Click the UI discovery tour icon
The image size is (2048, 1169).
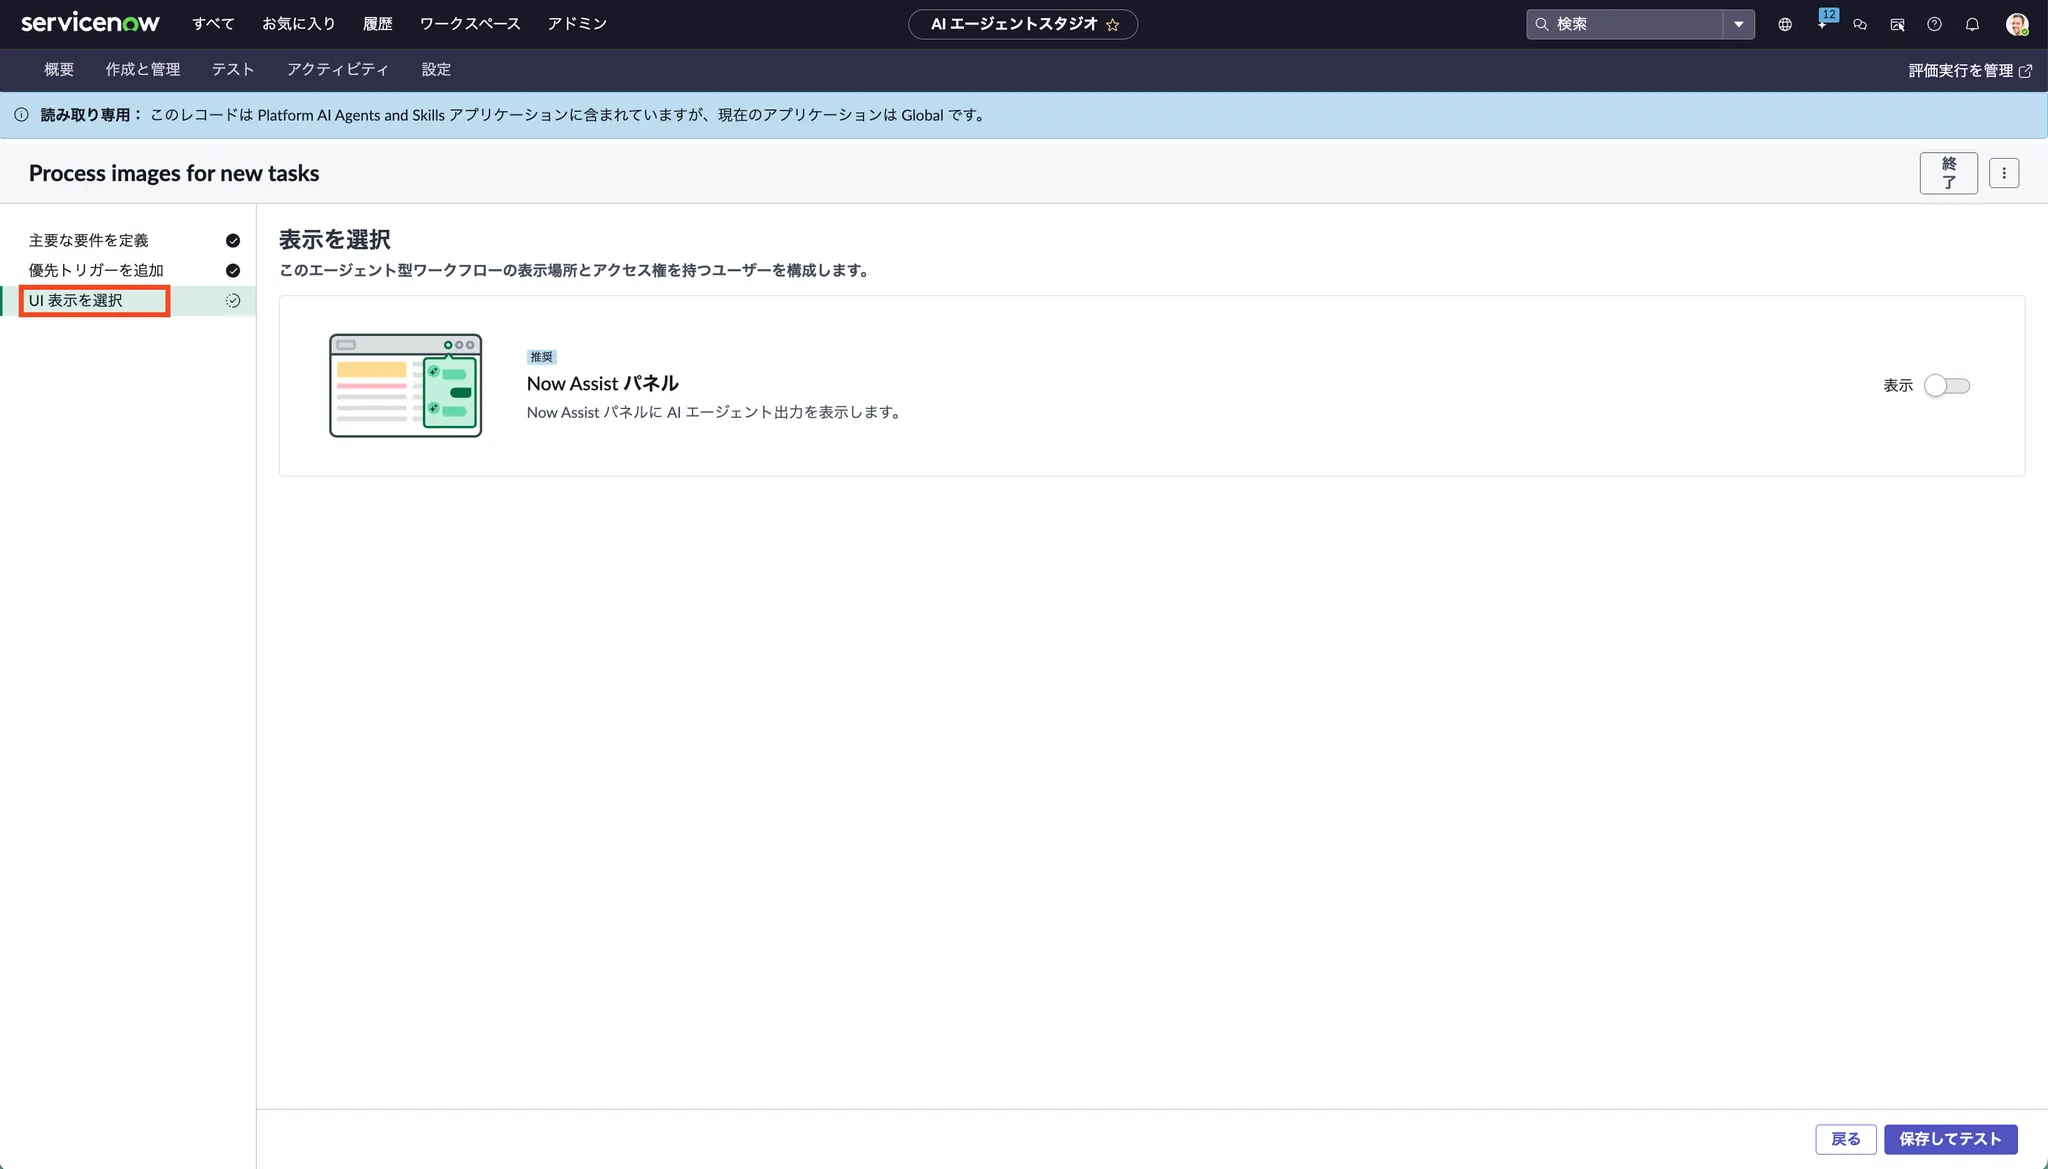point(1897,24)
